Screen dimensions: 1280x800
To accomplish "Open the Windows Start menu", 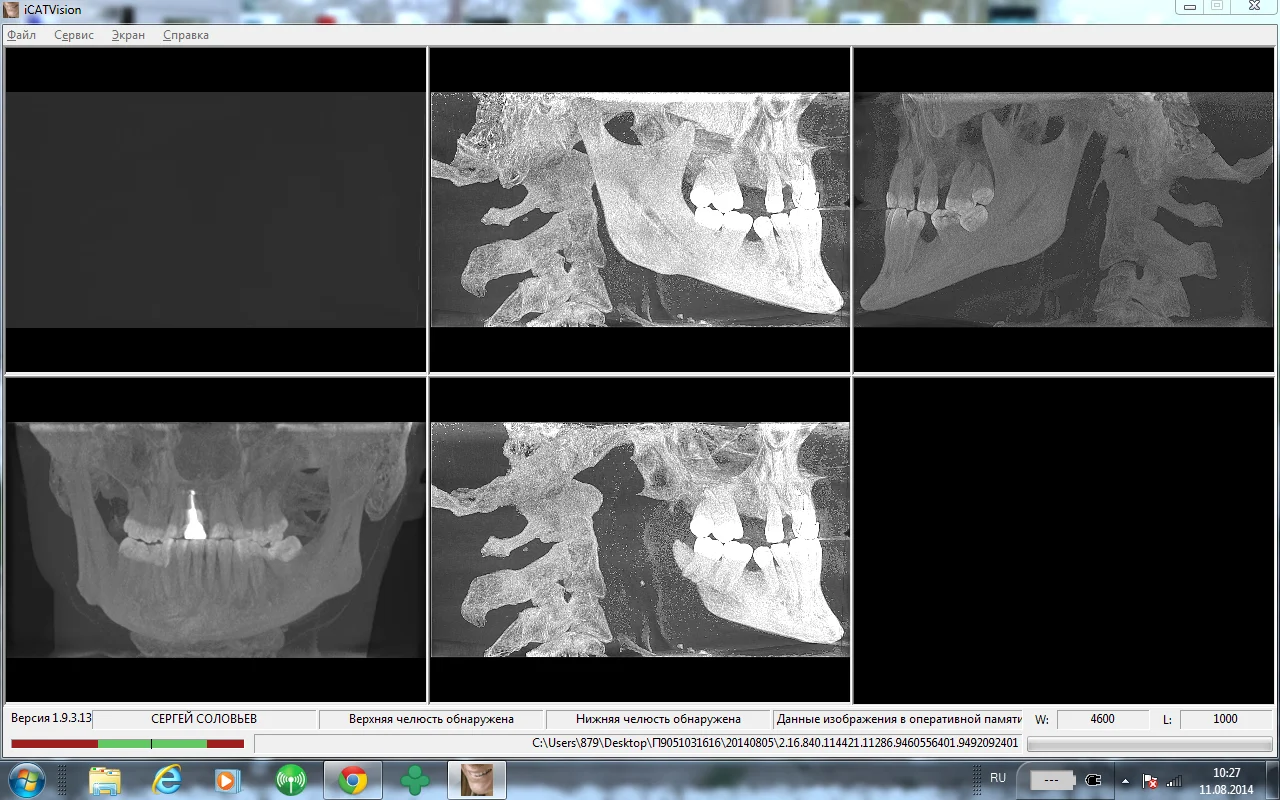I will click(x=24, y=779).
